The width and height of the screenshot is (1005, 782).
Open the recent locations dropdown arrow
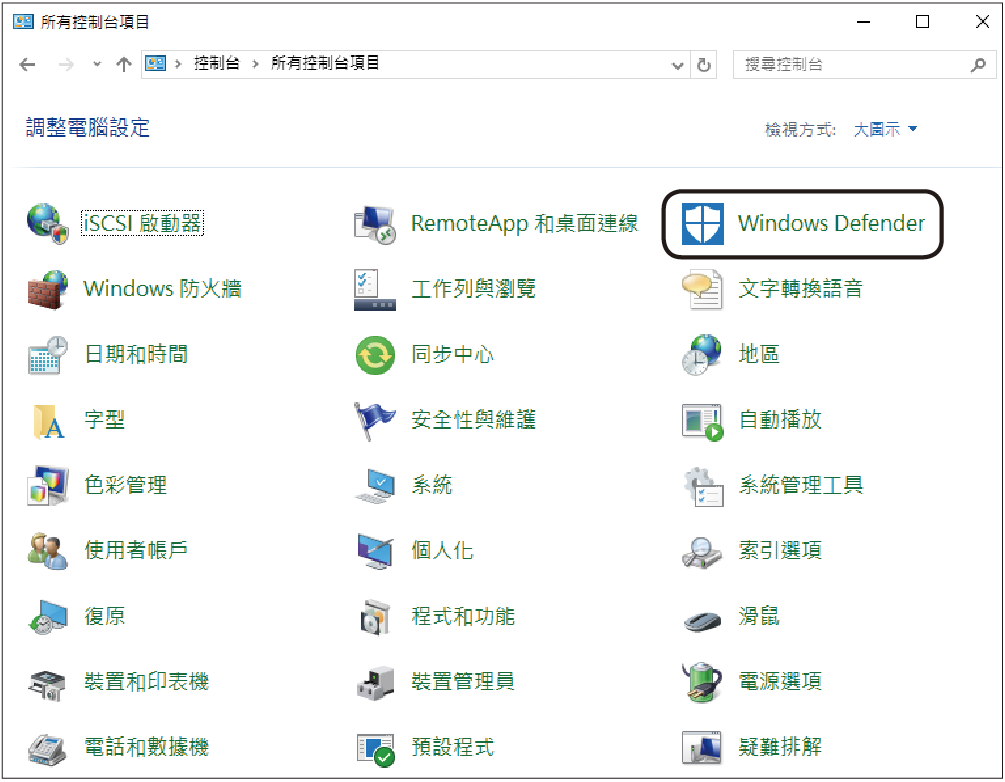pos(97,64)
